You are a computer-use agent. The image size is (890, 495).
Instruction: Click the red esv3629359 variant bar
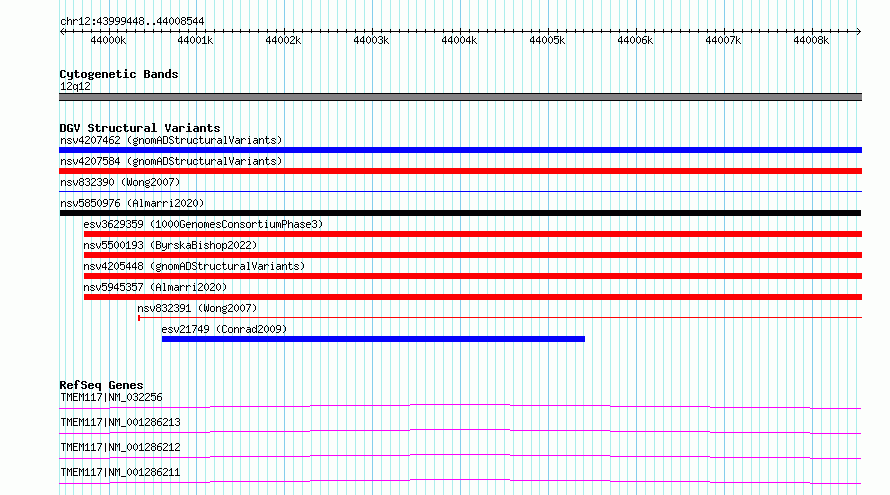(473, 234)
